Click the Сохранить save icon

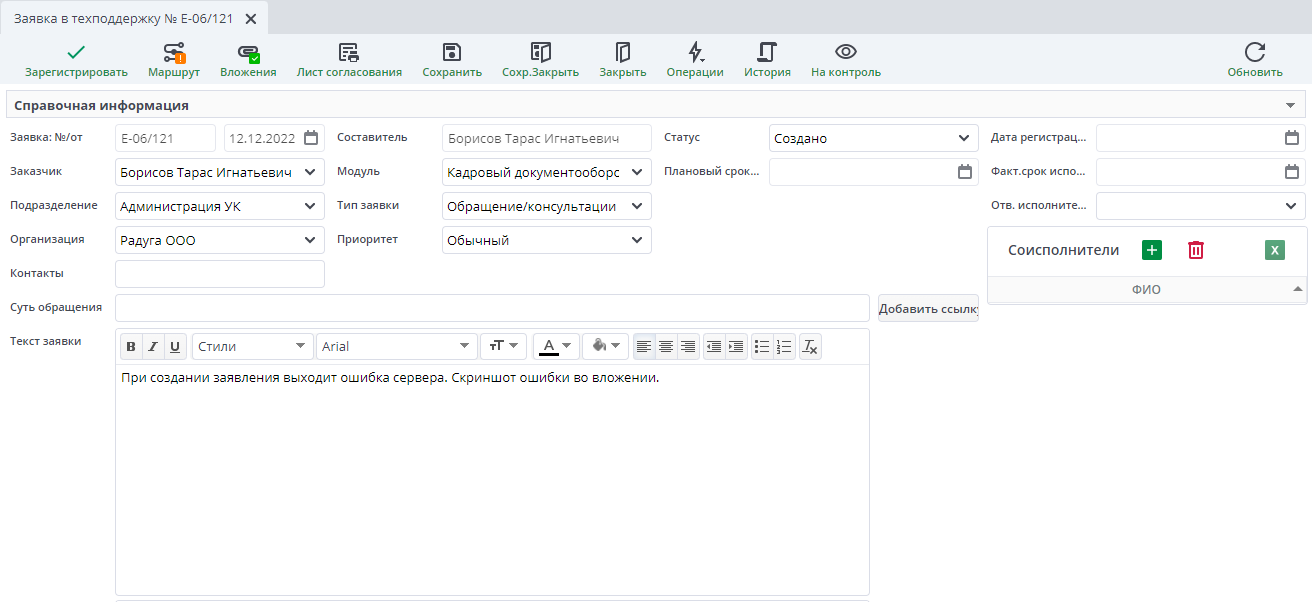452,53
